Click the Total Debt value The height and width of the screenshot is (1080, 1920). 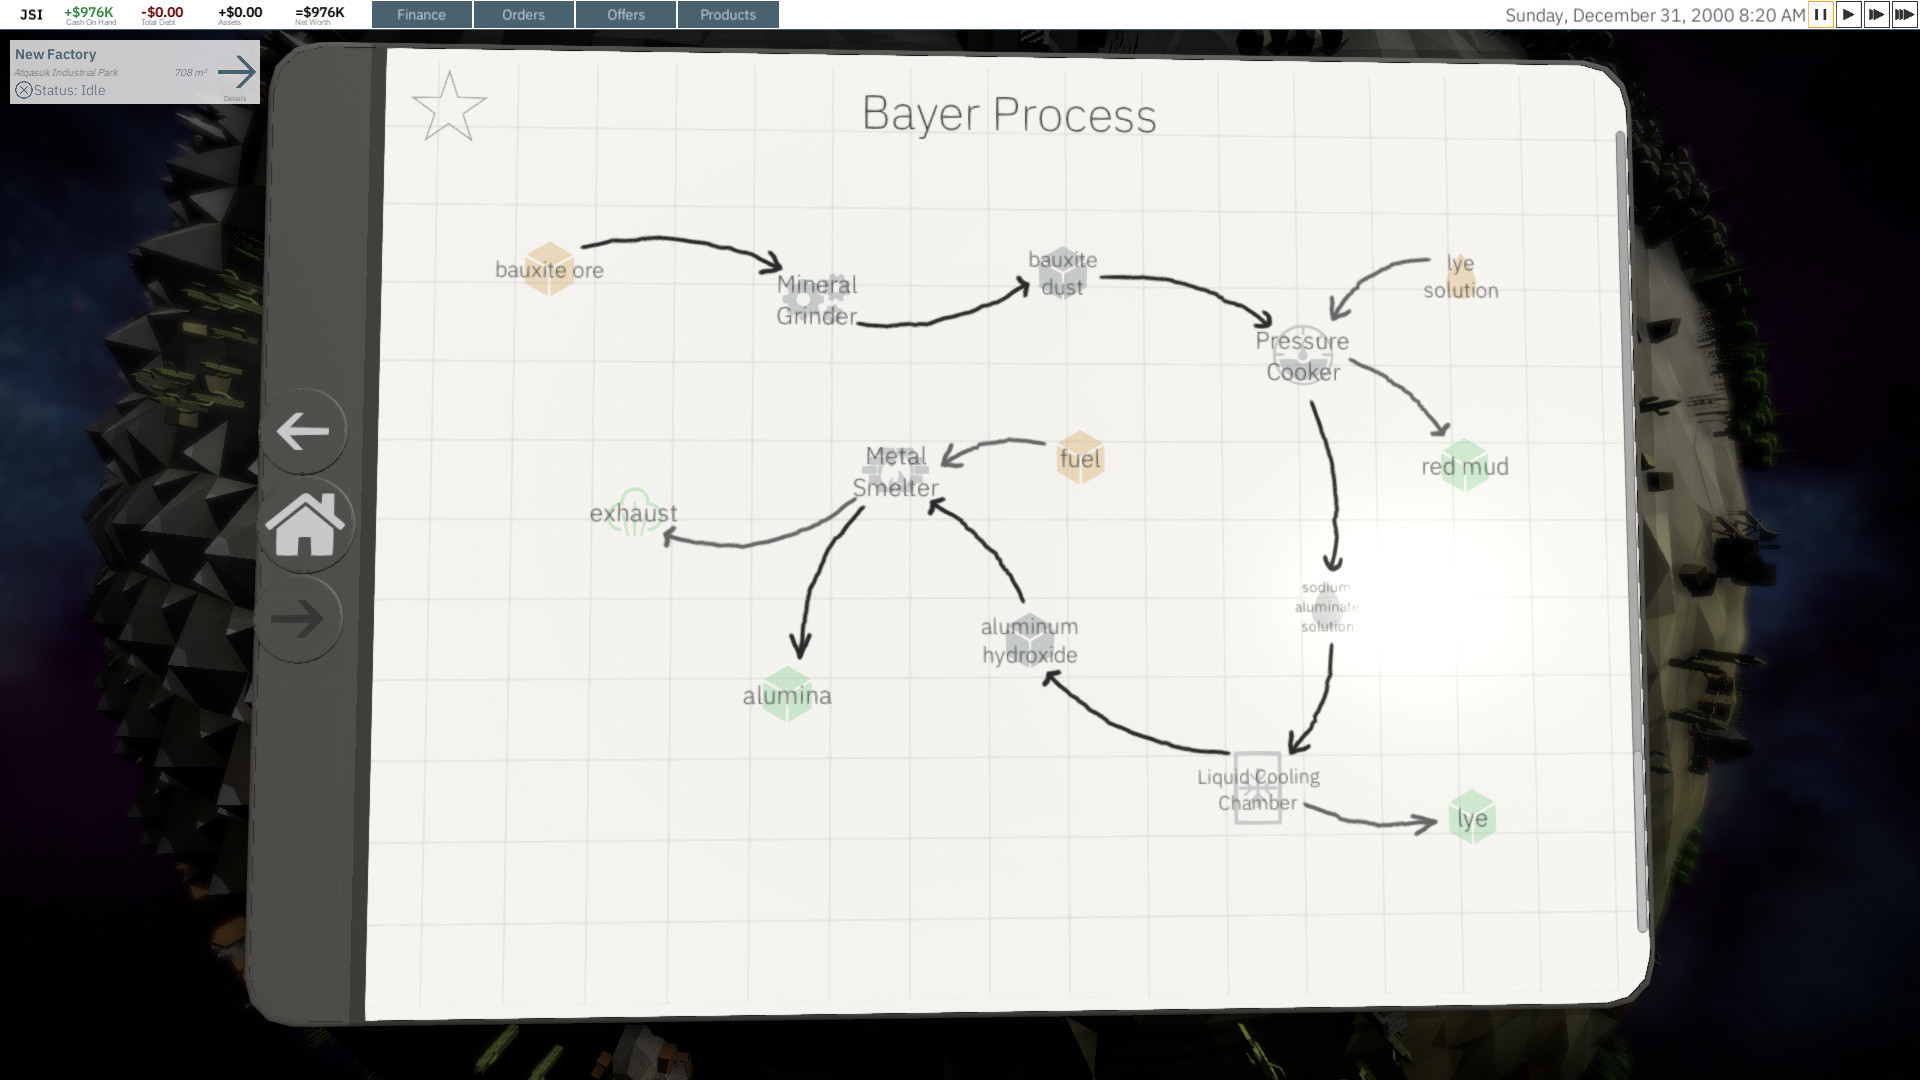coord(162,13)
